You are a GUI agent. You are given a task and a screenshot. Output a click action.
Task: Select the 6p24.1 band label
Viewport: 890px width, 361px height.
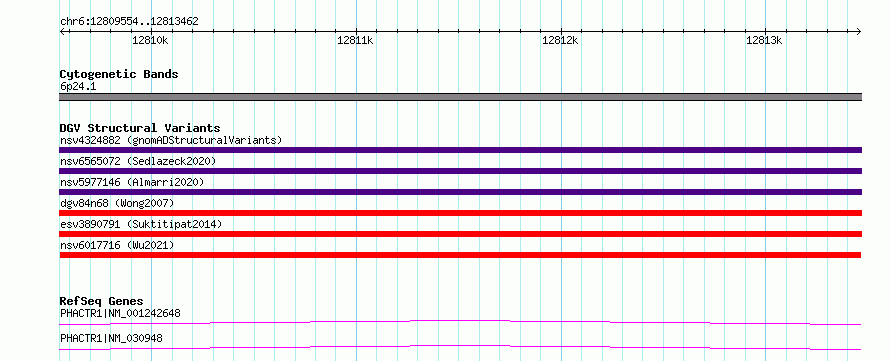coord(78,87)
